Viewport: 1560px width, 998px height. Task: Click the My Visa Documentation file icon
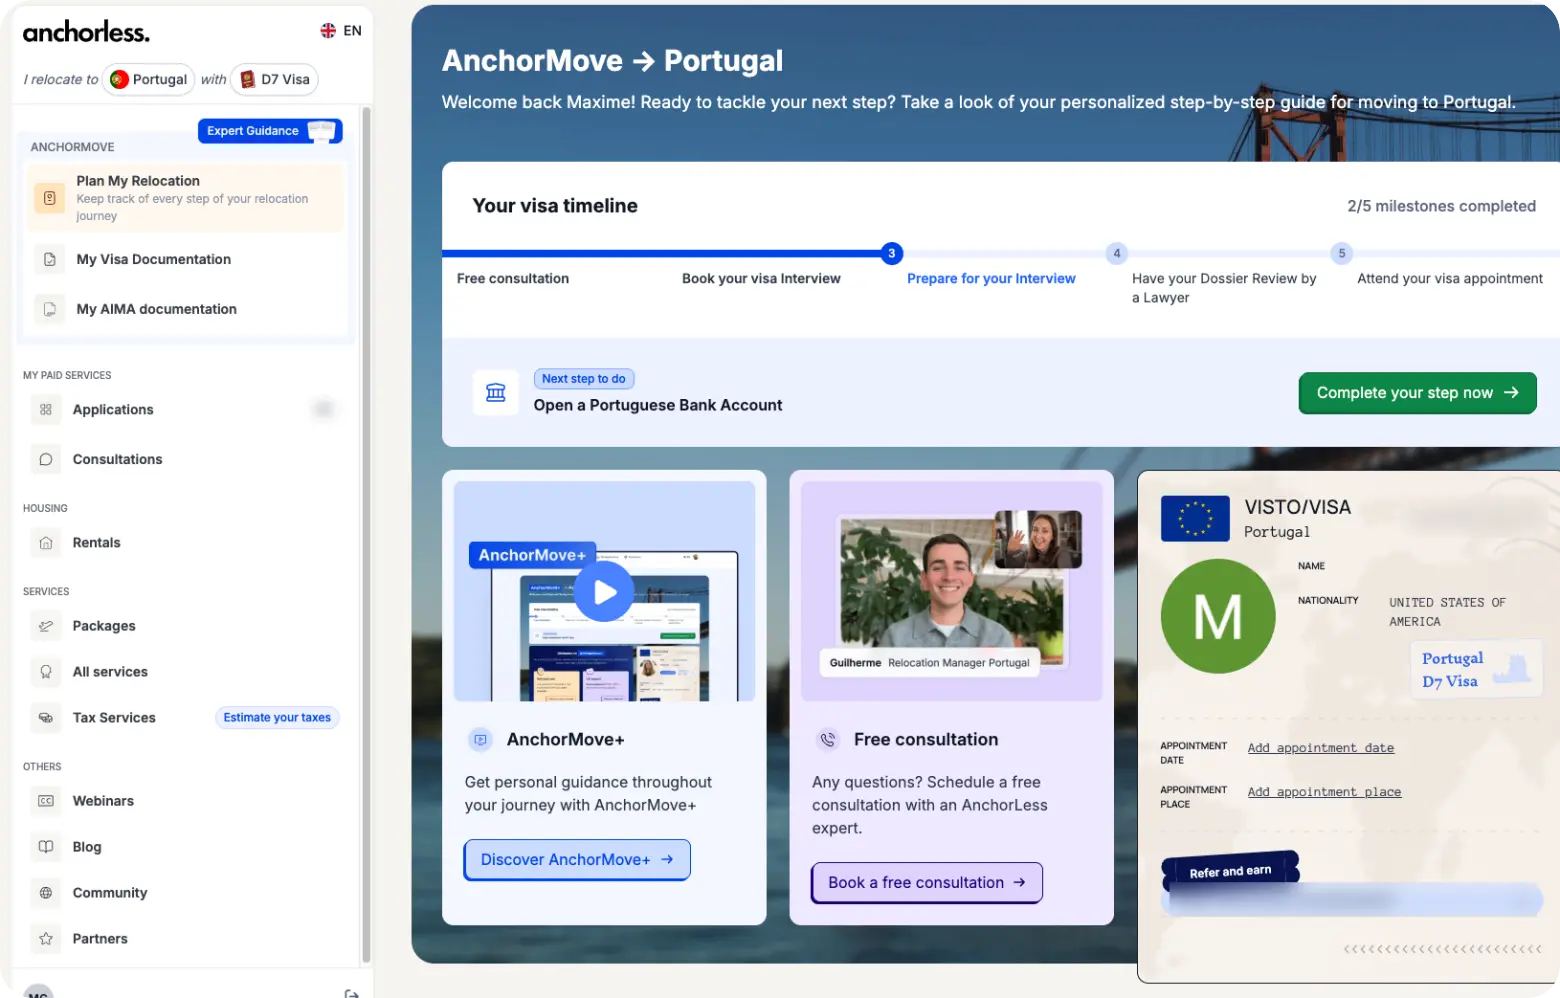pos(49,259)
